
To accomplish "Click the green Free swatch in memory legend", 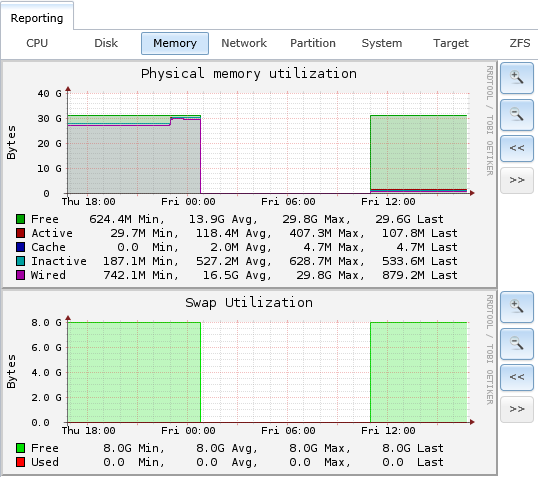I will 21,219.
